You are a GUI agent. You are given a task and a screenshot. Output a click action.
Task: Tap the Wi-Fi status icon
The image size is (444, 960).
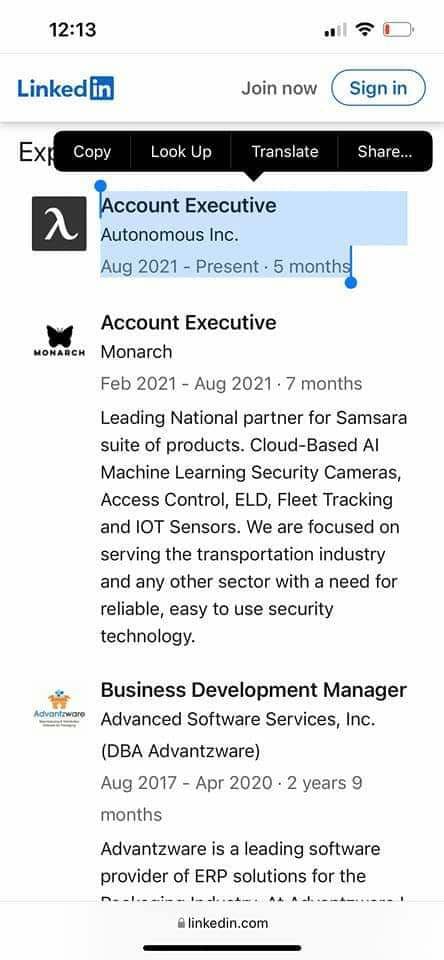pyautogui.click(x=365, y=29)
